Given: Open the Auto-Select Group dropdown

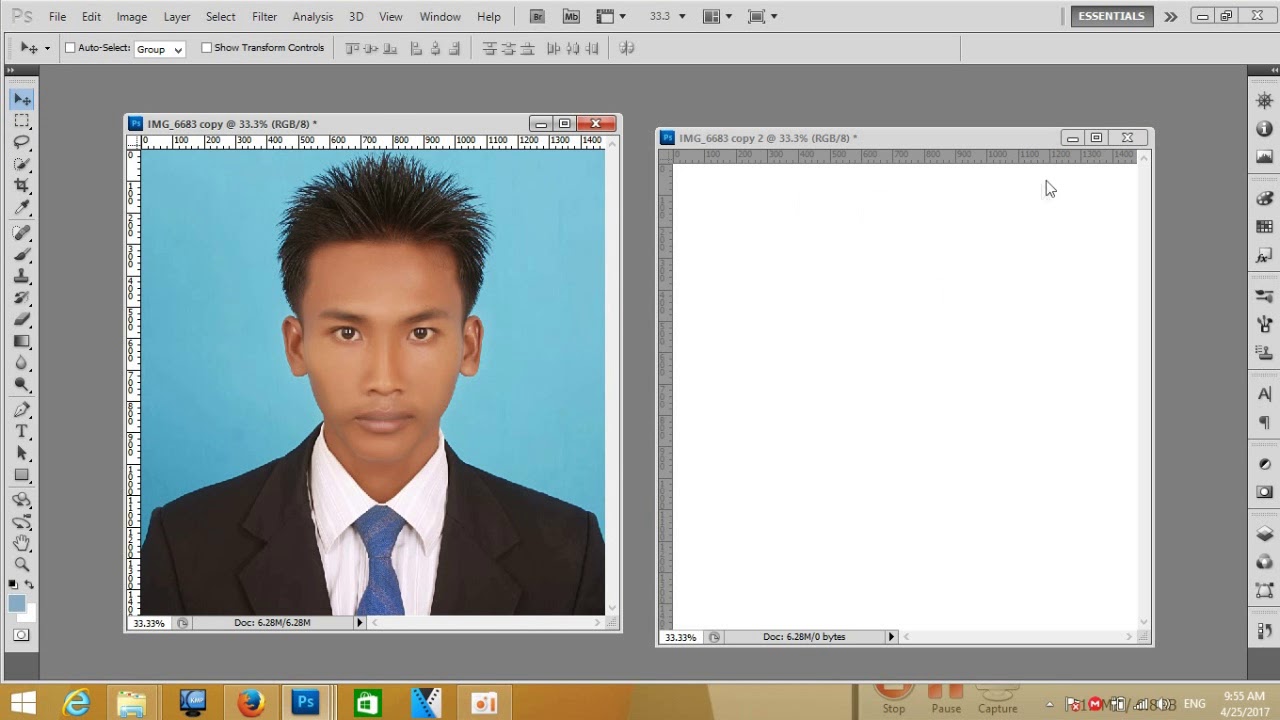Looking at the screenshot, I should (159, 49).
